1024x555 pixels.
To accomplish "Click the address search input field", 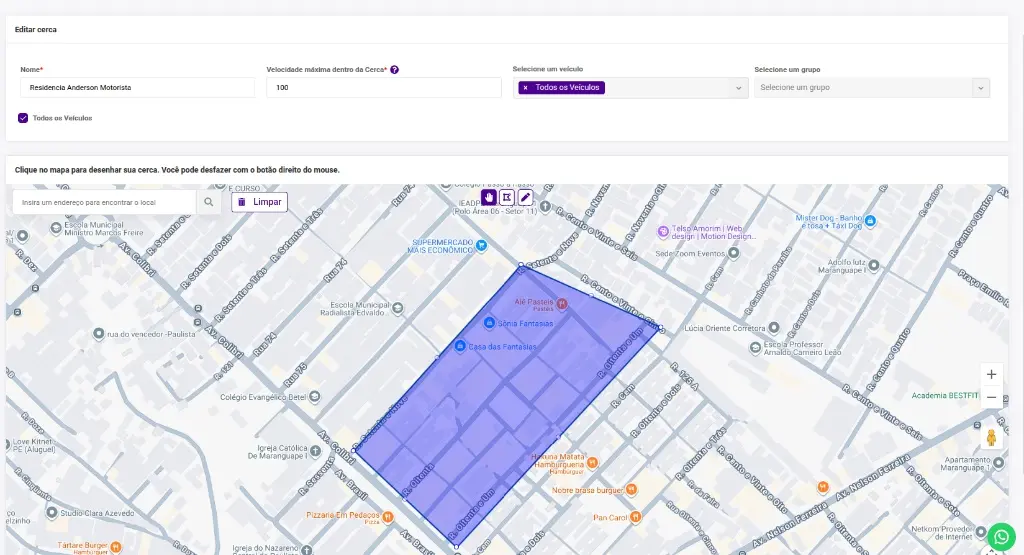I will (104, 202).
